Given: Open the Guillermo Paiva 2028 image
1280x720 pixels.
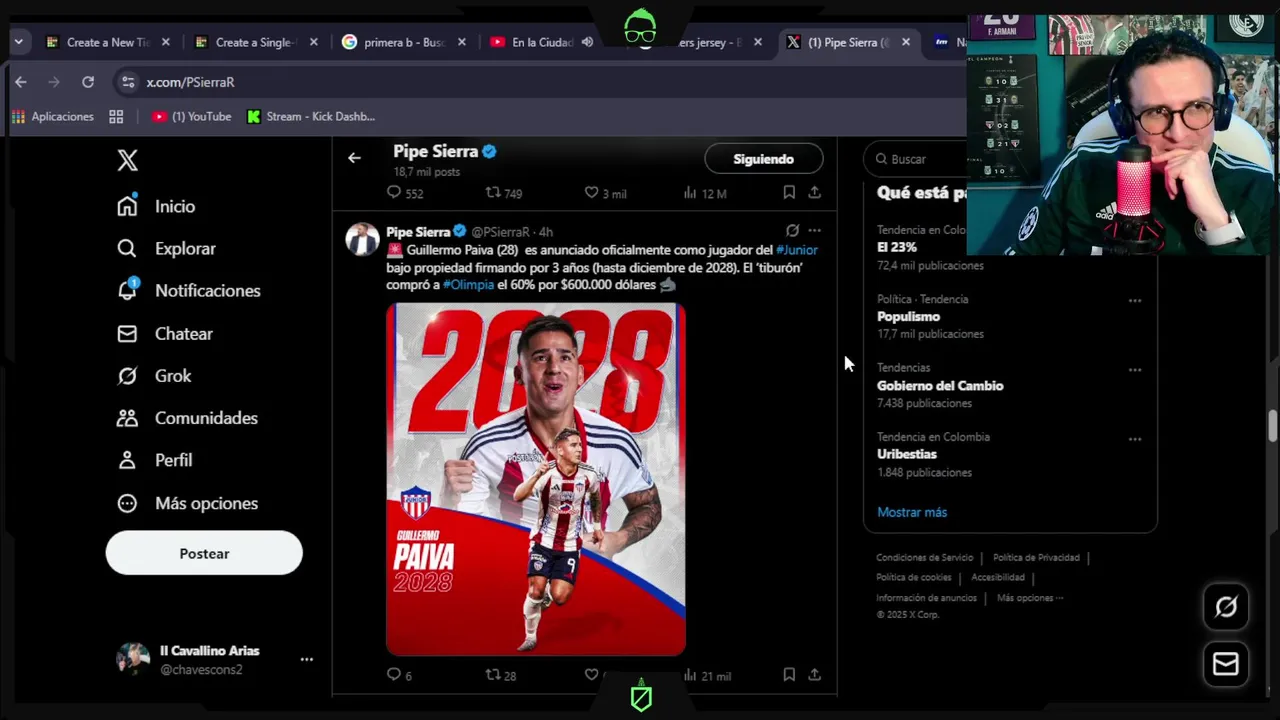Looking at the screenshot, I should (x=536, y=479).
